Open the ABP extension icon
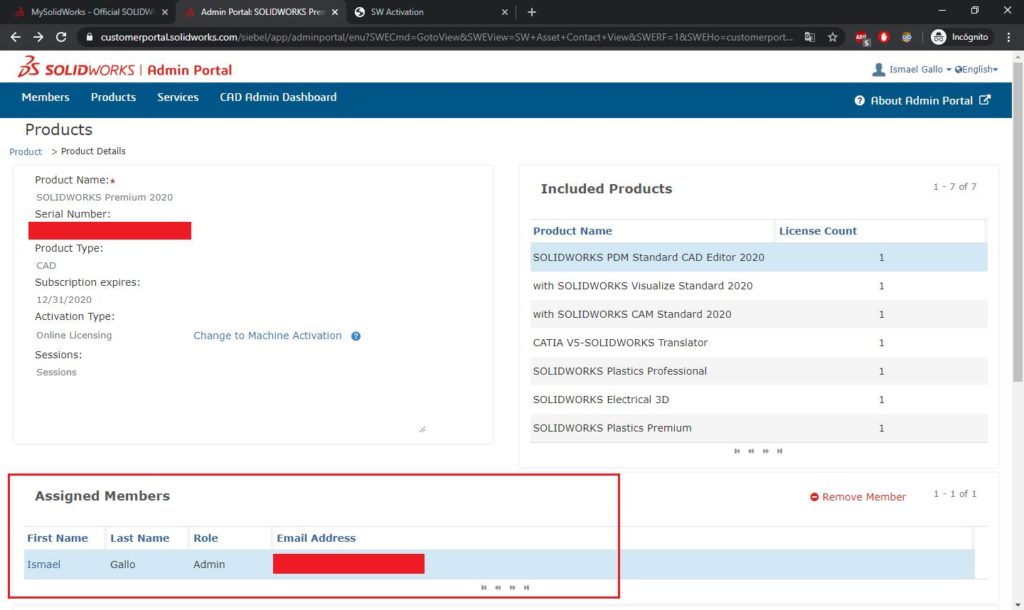Image resolution: width=1024 pixels, height=610 pixels. coord(862,38)
